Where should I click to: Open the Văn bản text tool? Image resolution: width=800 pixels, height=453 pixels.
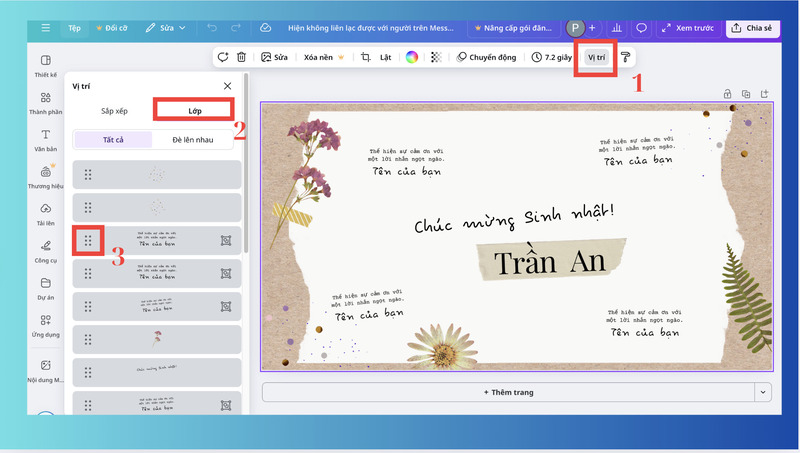coord(46,140)
